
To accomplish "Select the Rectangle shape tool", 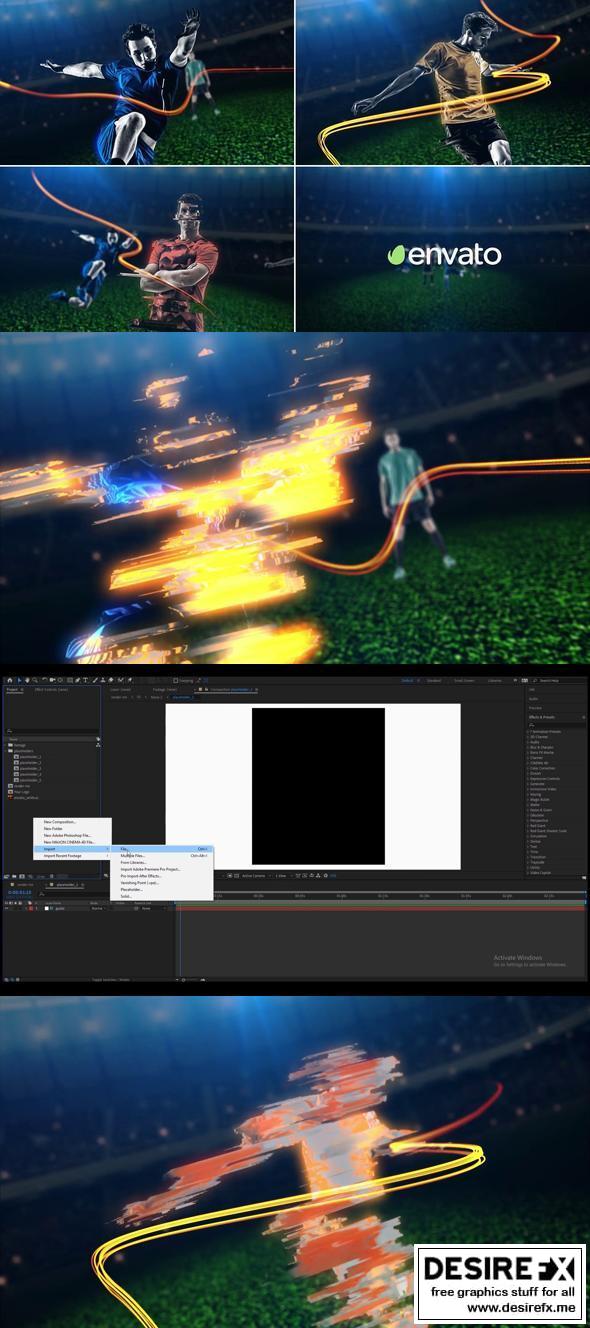I will pos(70,680).
